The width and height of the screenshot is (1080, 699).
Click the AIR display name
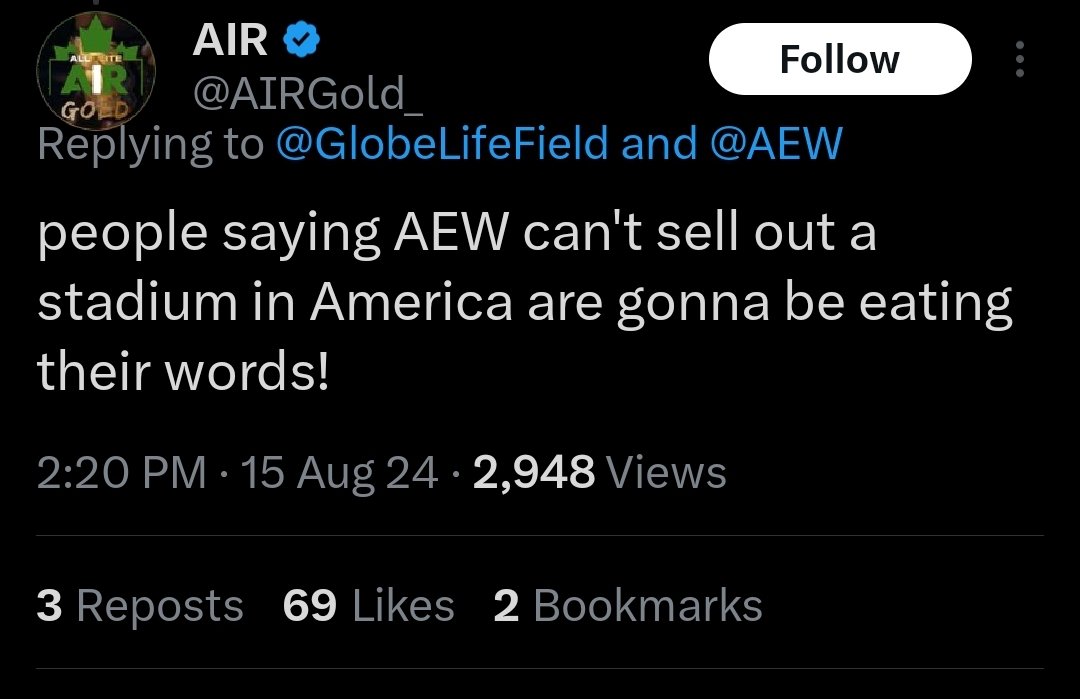pyautogui.click(x=231, y=41)
